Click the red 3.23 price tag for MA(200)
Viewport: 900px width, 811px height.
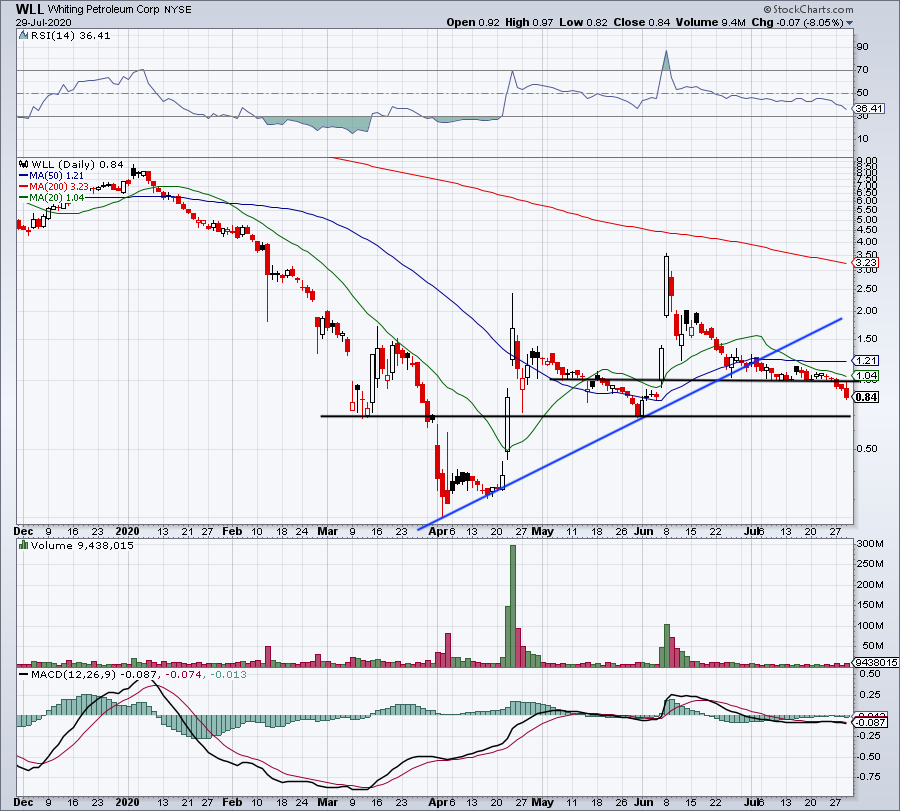(x=865, y=263)
